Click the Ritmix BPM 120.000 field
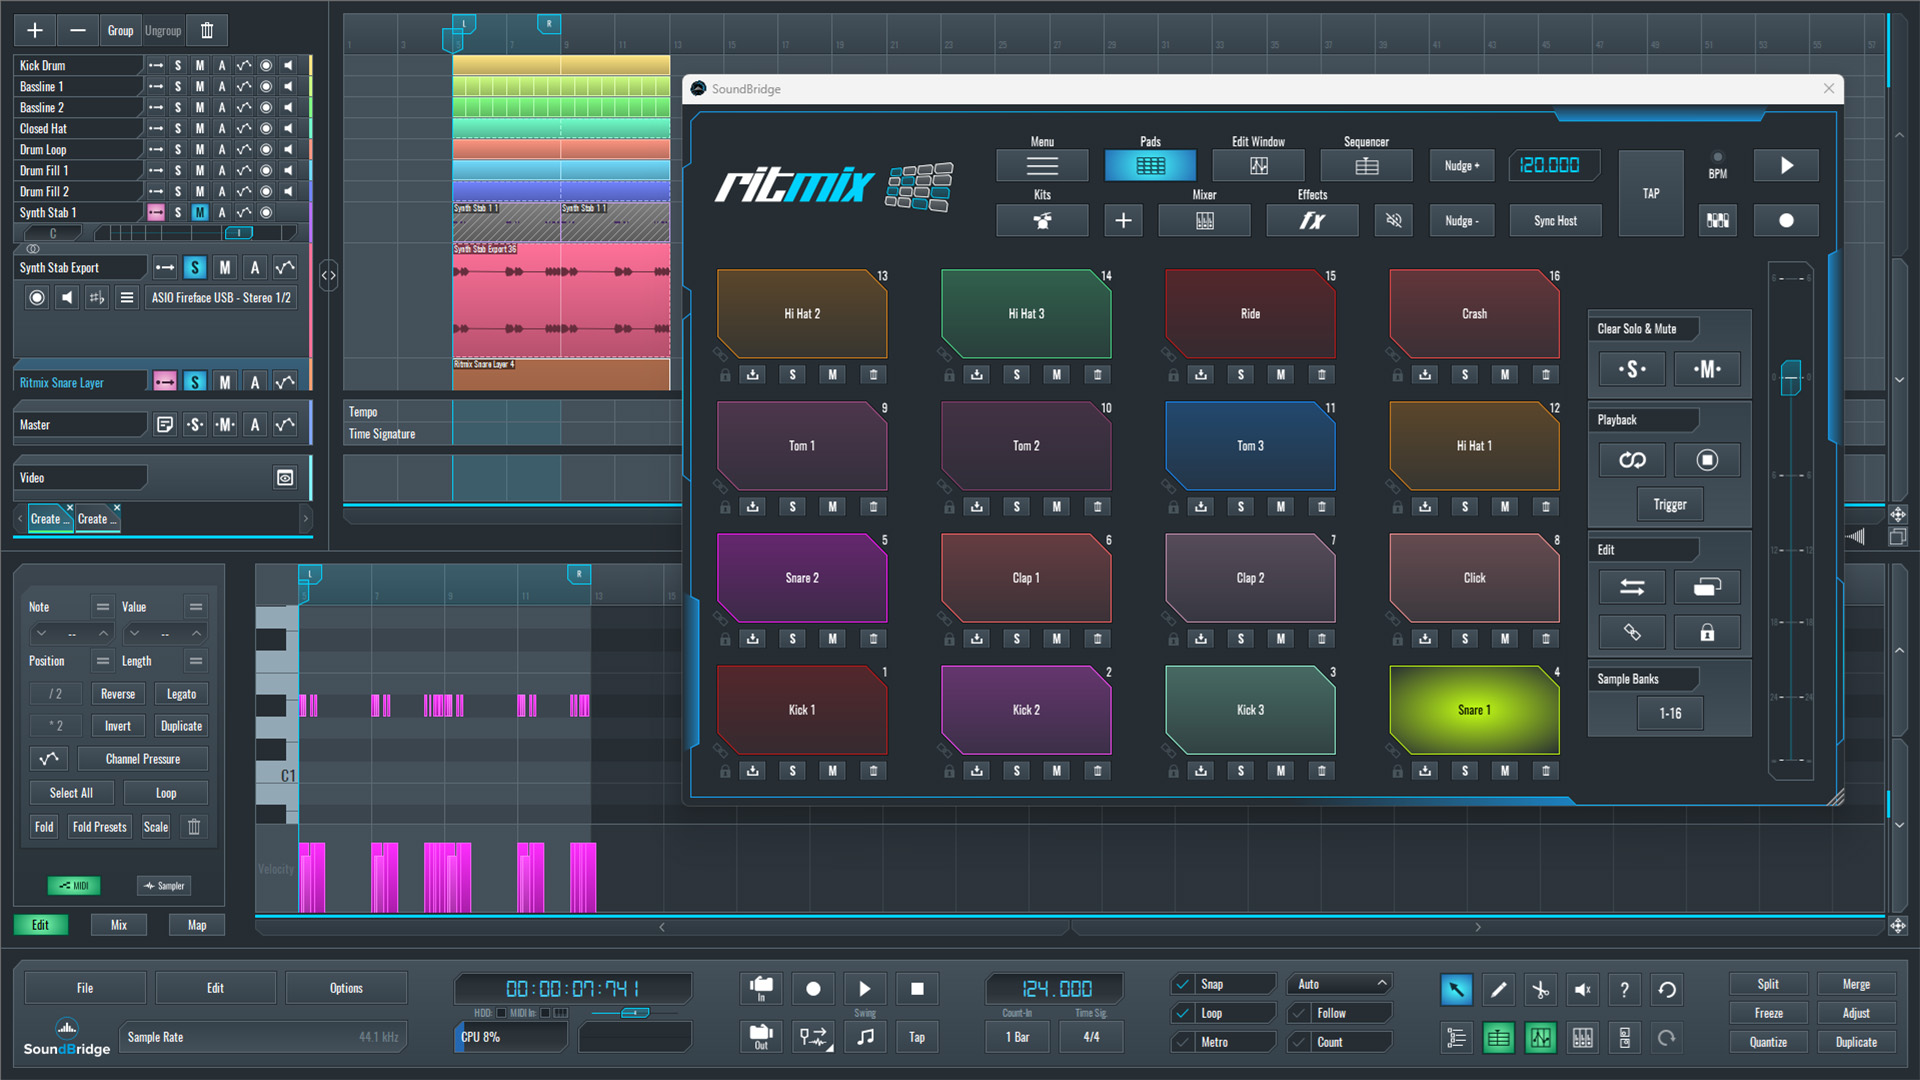Image resolution: width=1920 pixels, height=1080 pixels. pos(1554,166)
